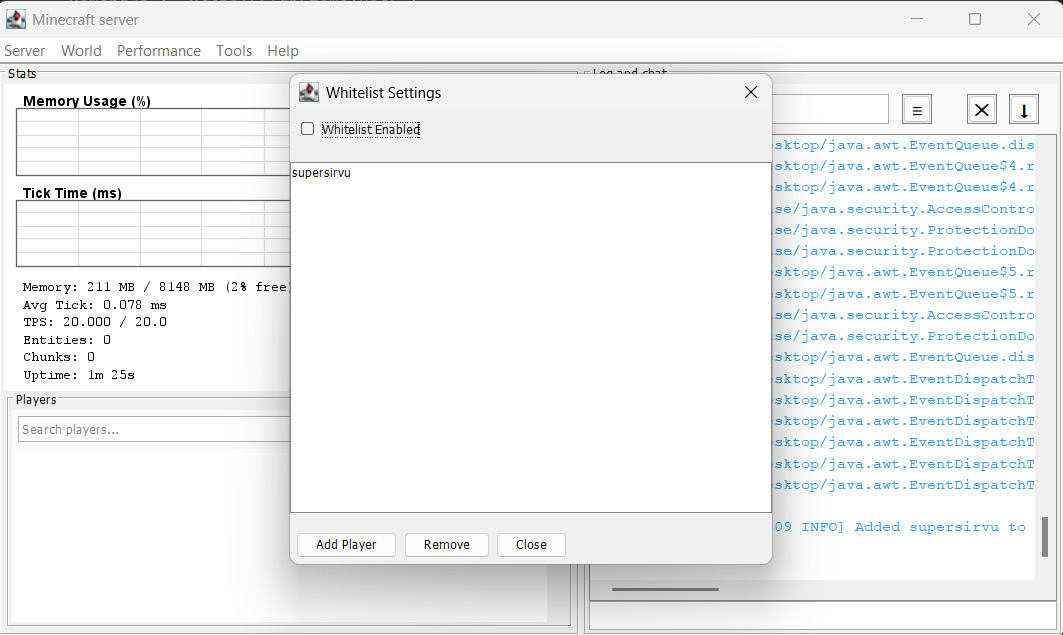Click the command input field under the log
This screenshot has width=1063, height=635.
[x=822, y=615]
